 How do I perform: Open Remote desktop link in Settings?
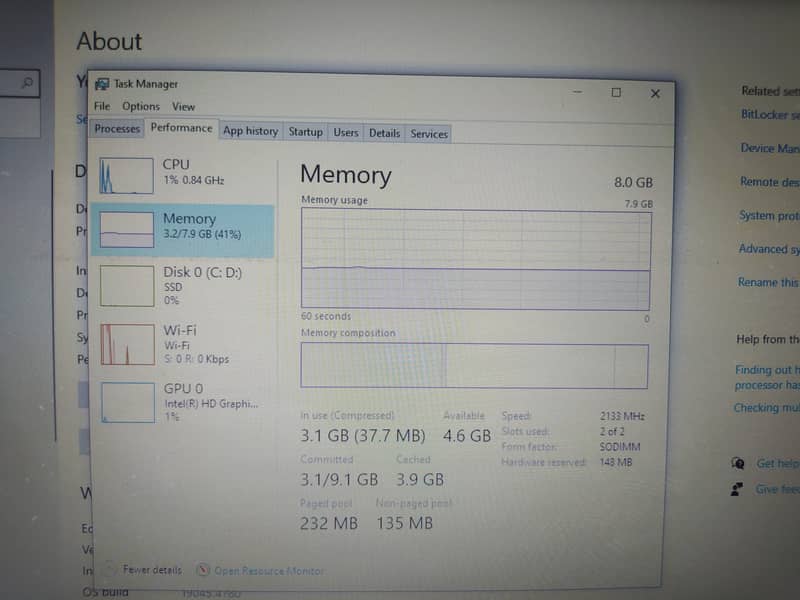[x=770, y=182]
